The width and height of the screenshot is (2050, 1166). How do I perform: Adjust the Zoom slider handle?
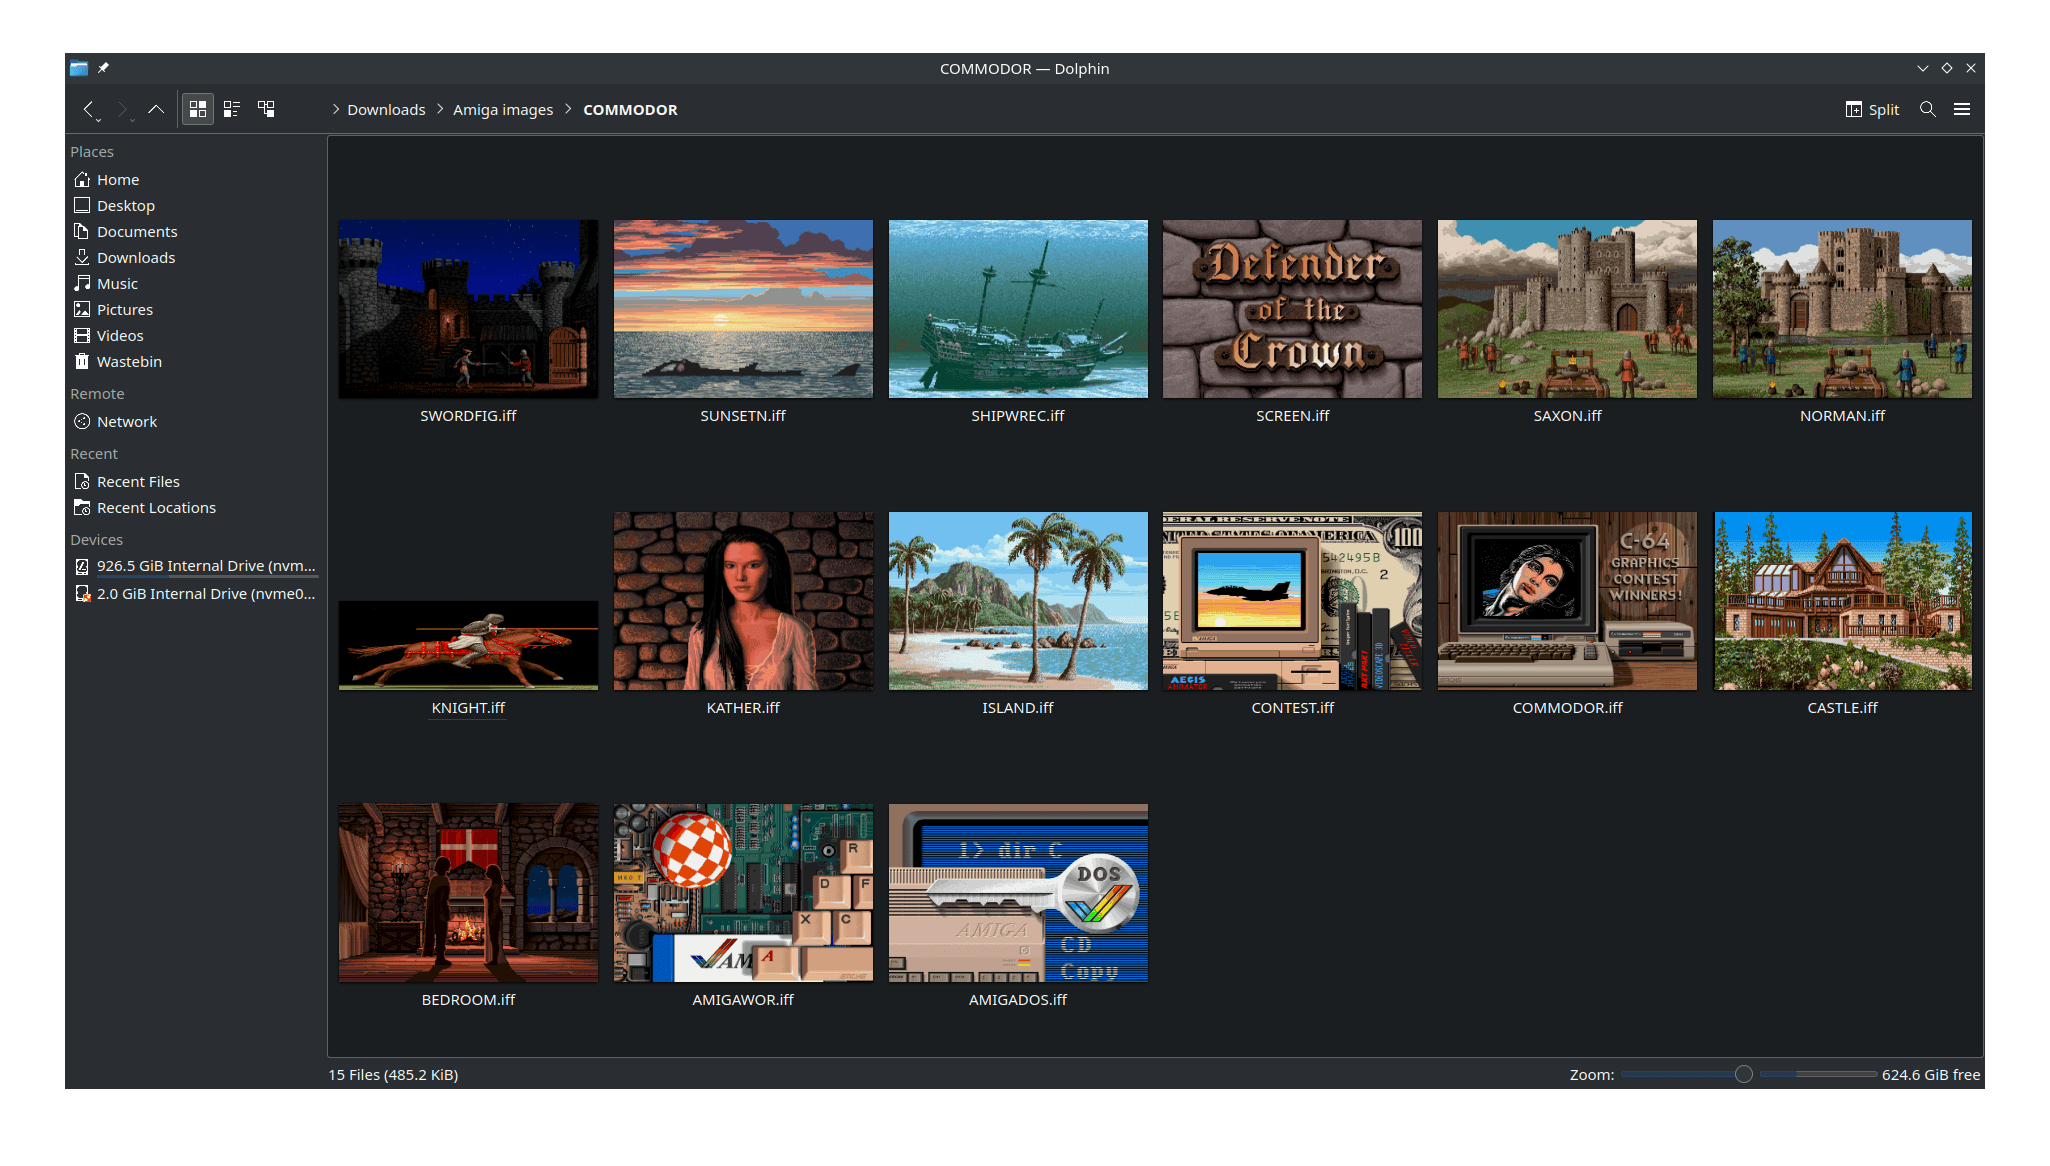(x=1744, y=1074)
